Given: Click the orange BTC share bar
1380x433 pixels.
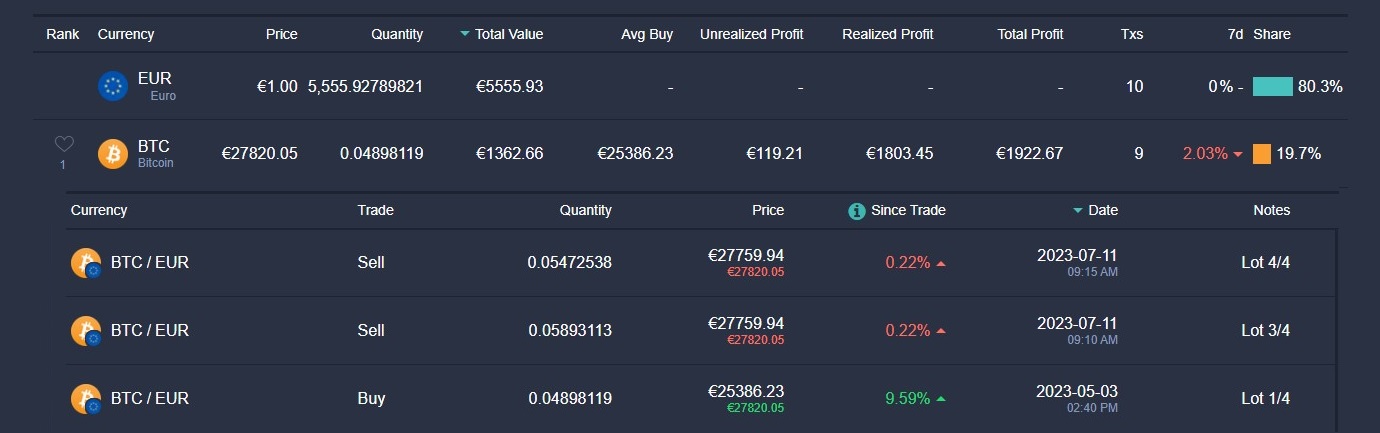Looking at the screenshot, I should (1261, 154).
